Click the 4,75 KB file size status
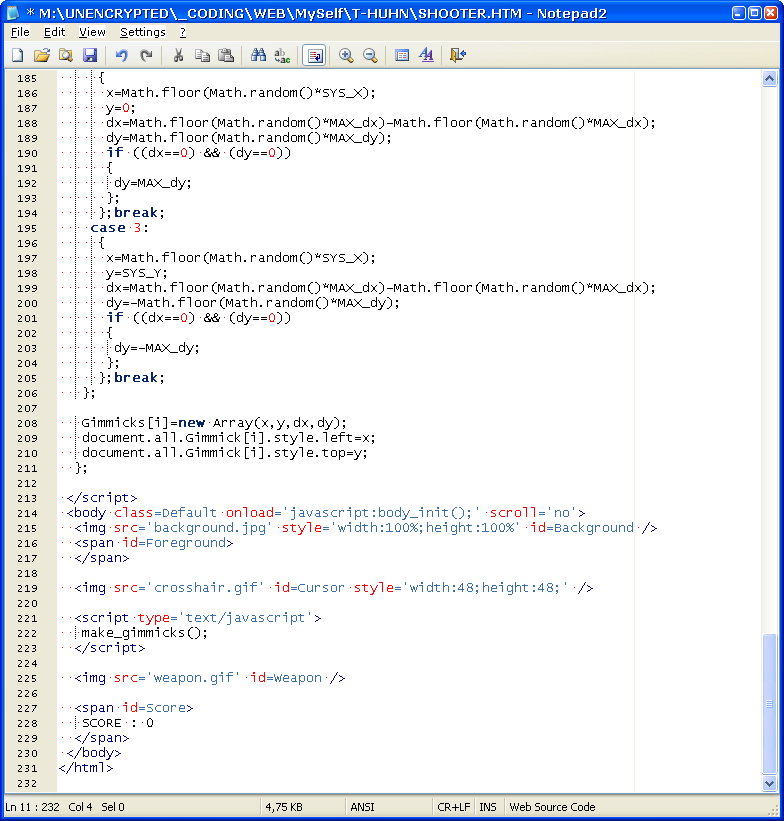 [284, 807]
